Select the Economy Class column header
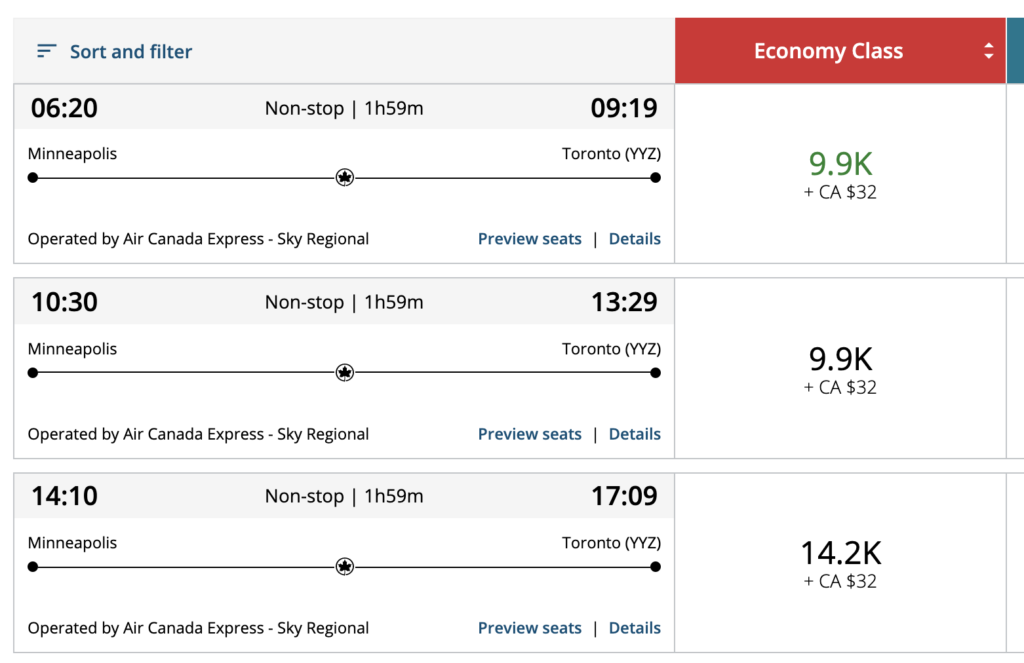The width and height of the screenshot is (1024, 663). coord(828,50)
